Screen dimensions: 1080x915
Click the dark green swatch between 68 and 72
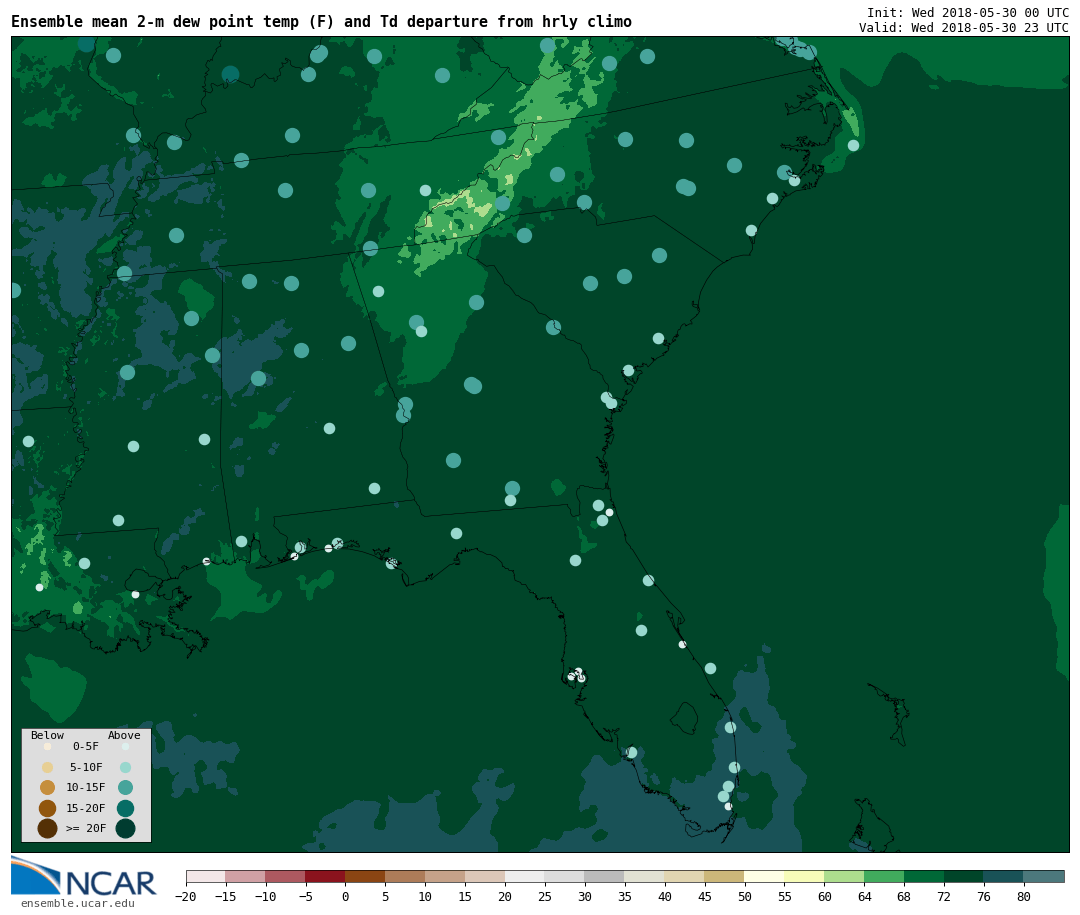(924, 876)
